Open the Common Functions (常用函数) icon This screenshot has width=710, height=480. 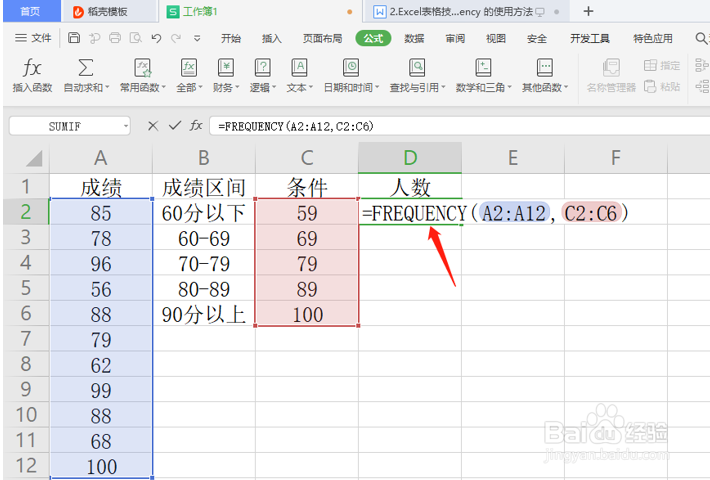pyautogui.click(x=143, y=68)
